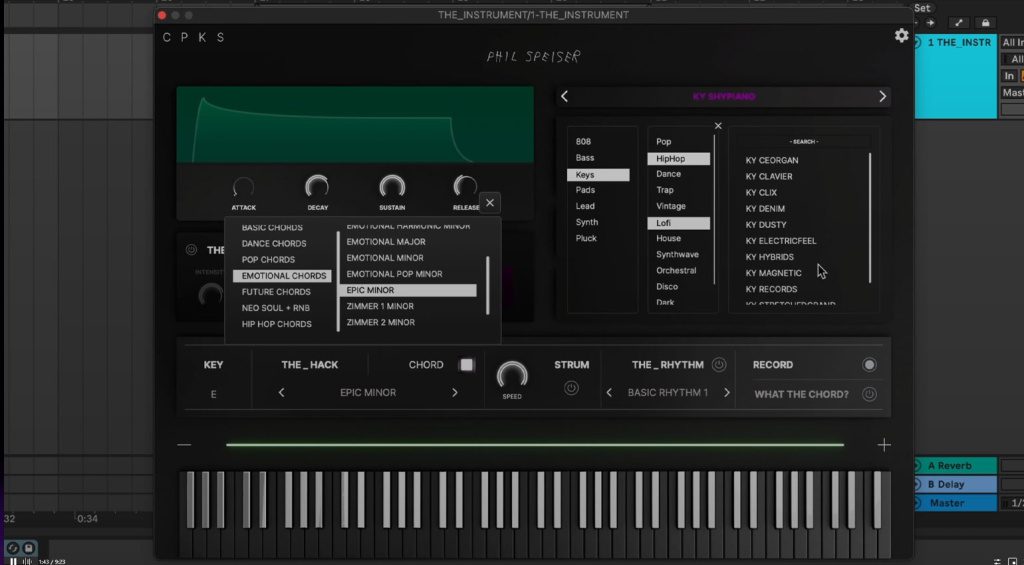Viewport: 1024px width, 565px height.
Task: Toggle the Pop genre filter
Action: [x=664, y=142]
